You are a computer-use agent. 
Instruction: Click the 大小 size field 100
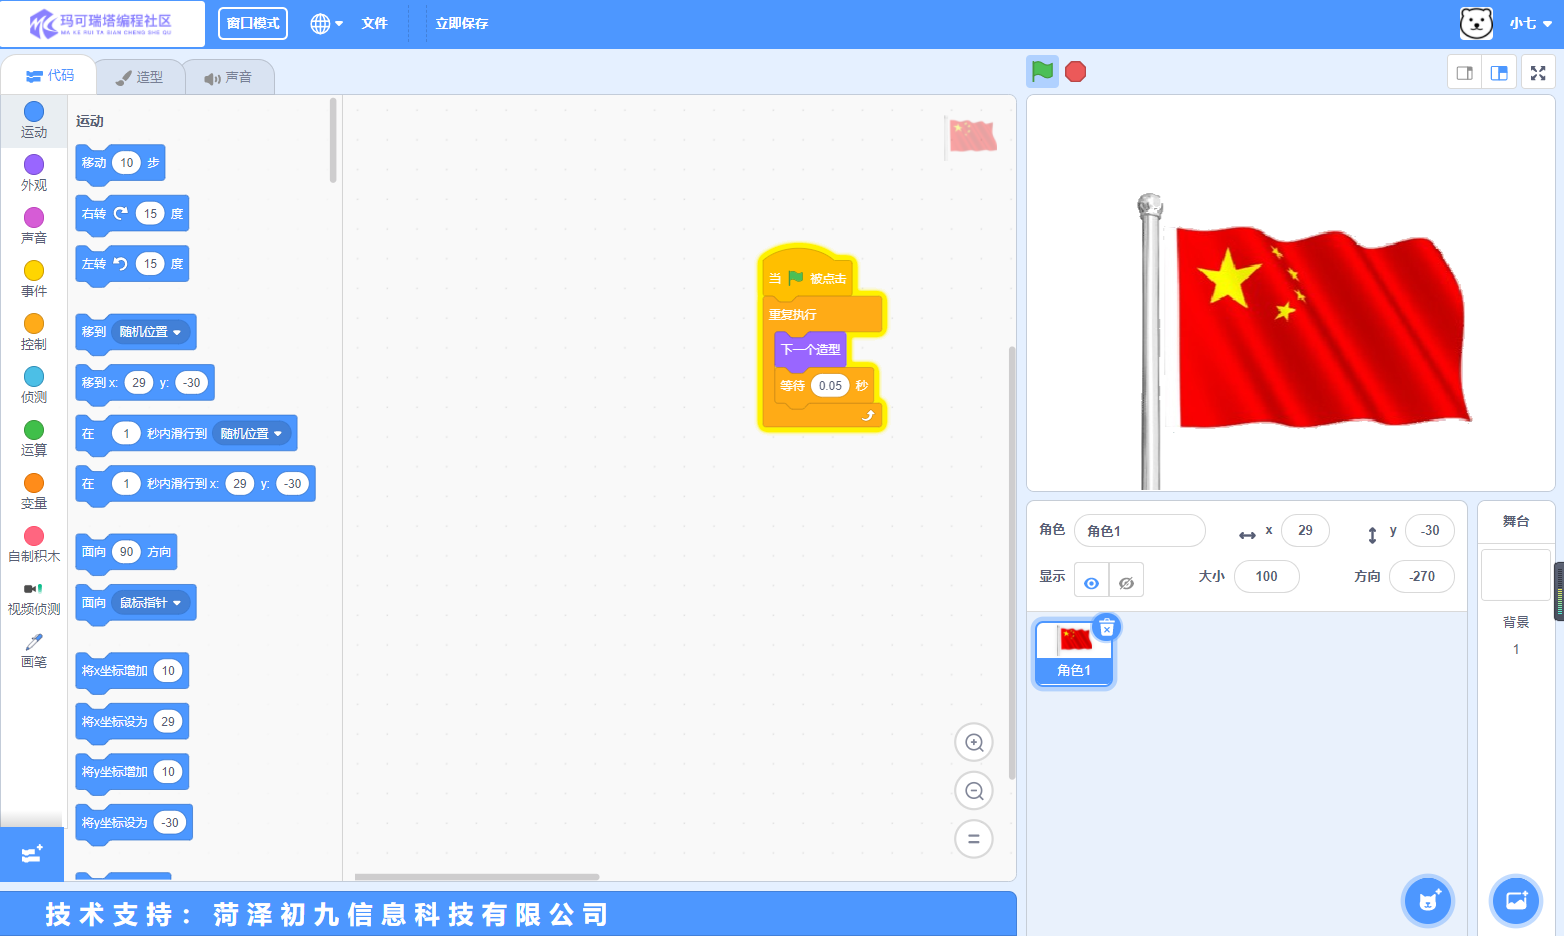coord(1266,576)
